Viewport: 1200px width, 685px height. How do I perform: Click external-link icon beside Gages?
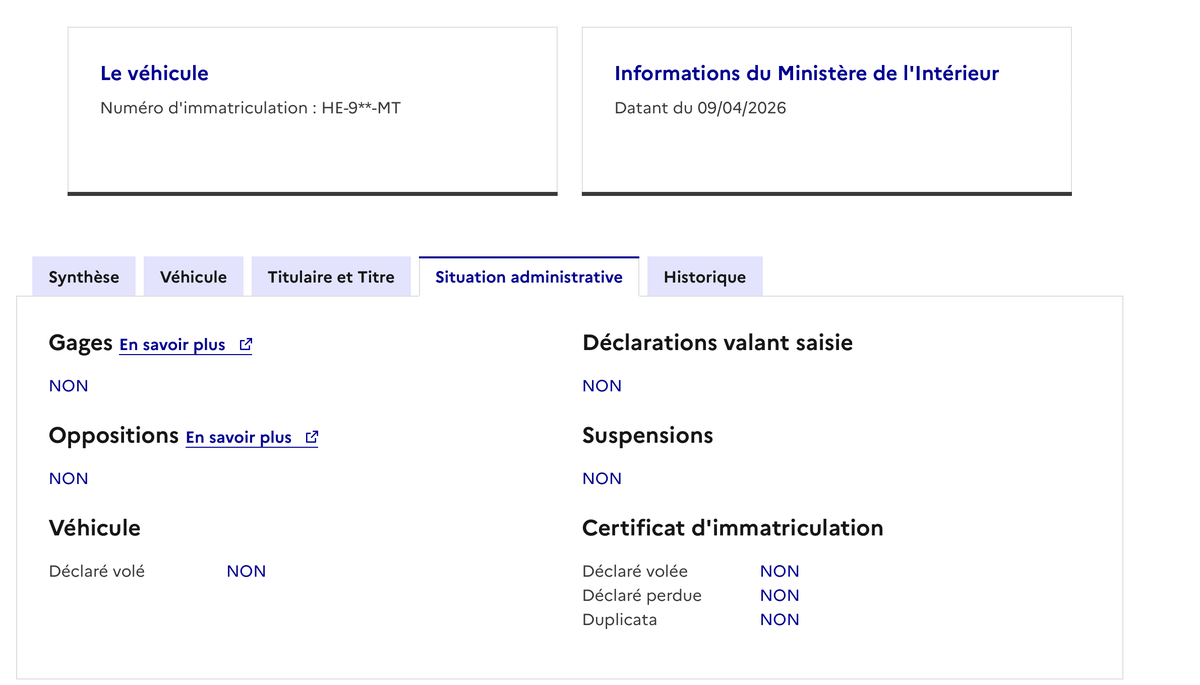point(246,345)
